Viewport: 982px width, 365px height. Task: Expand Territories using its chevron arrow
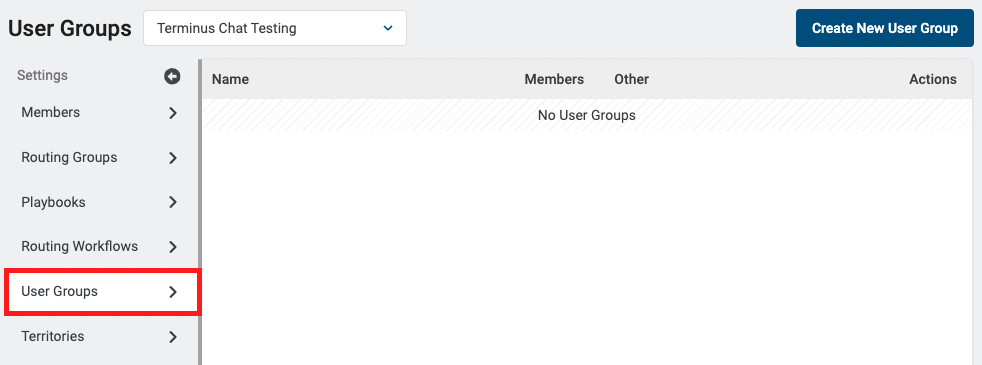(173, 337)
